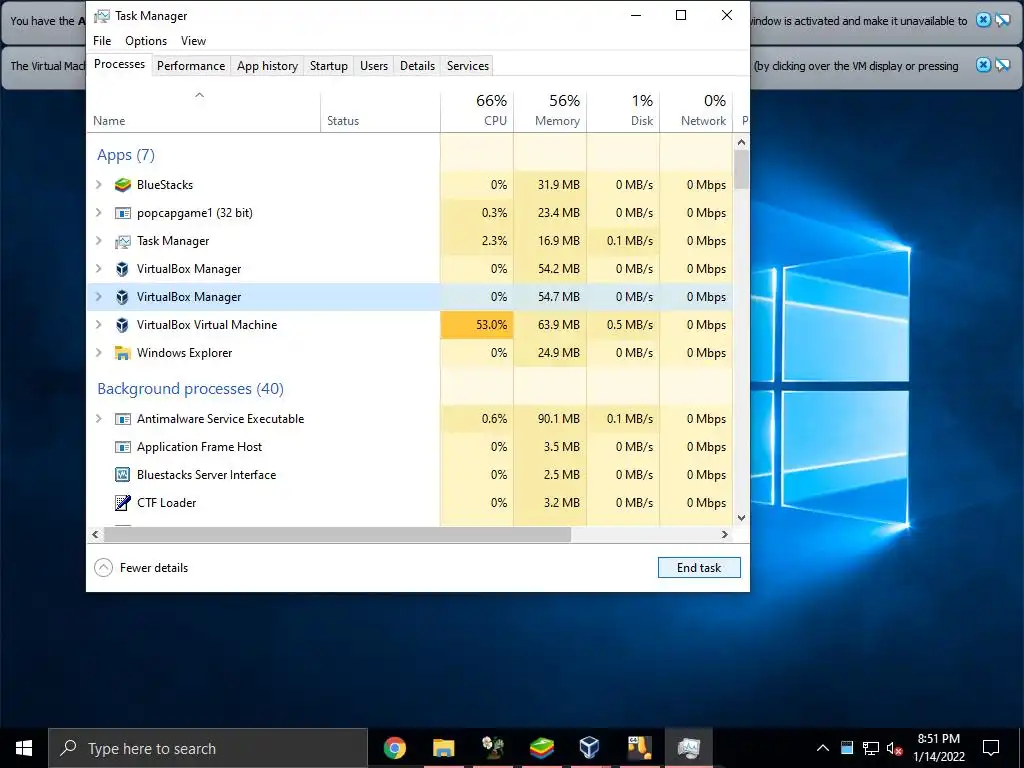Open the Windows Start menu

tap(24, 748)
